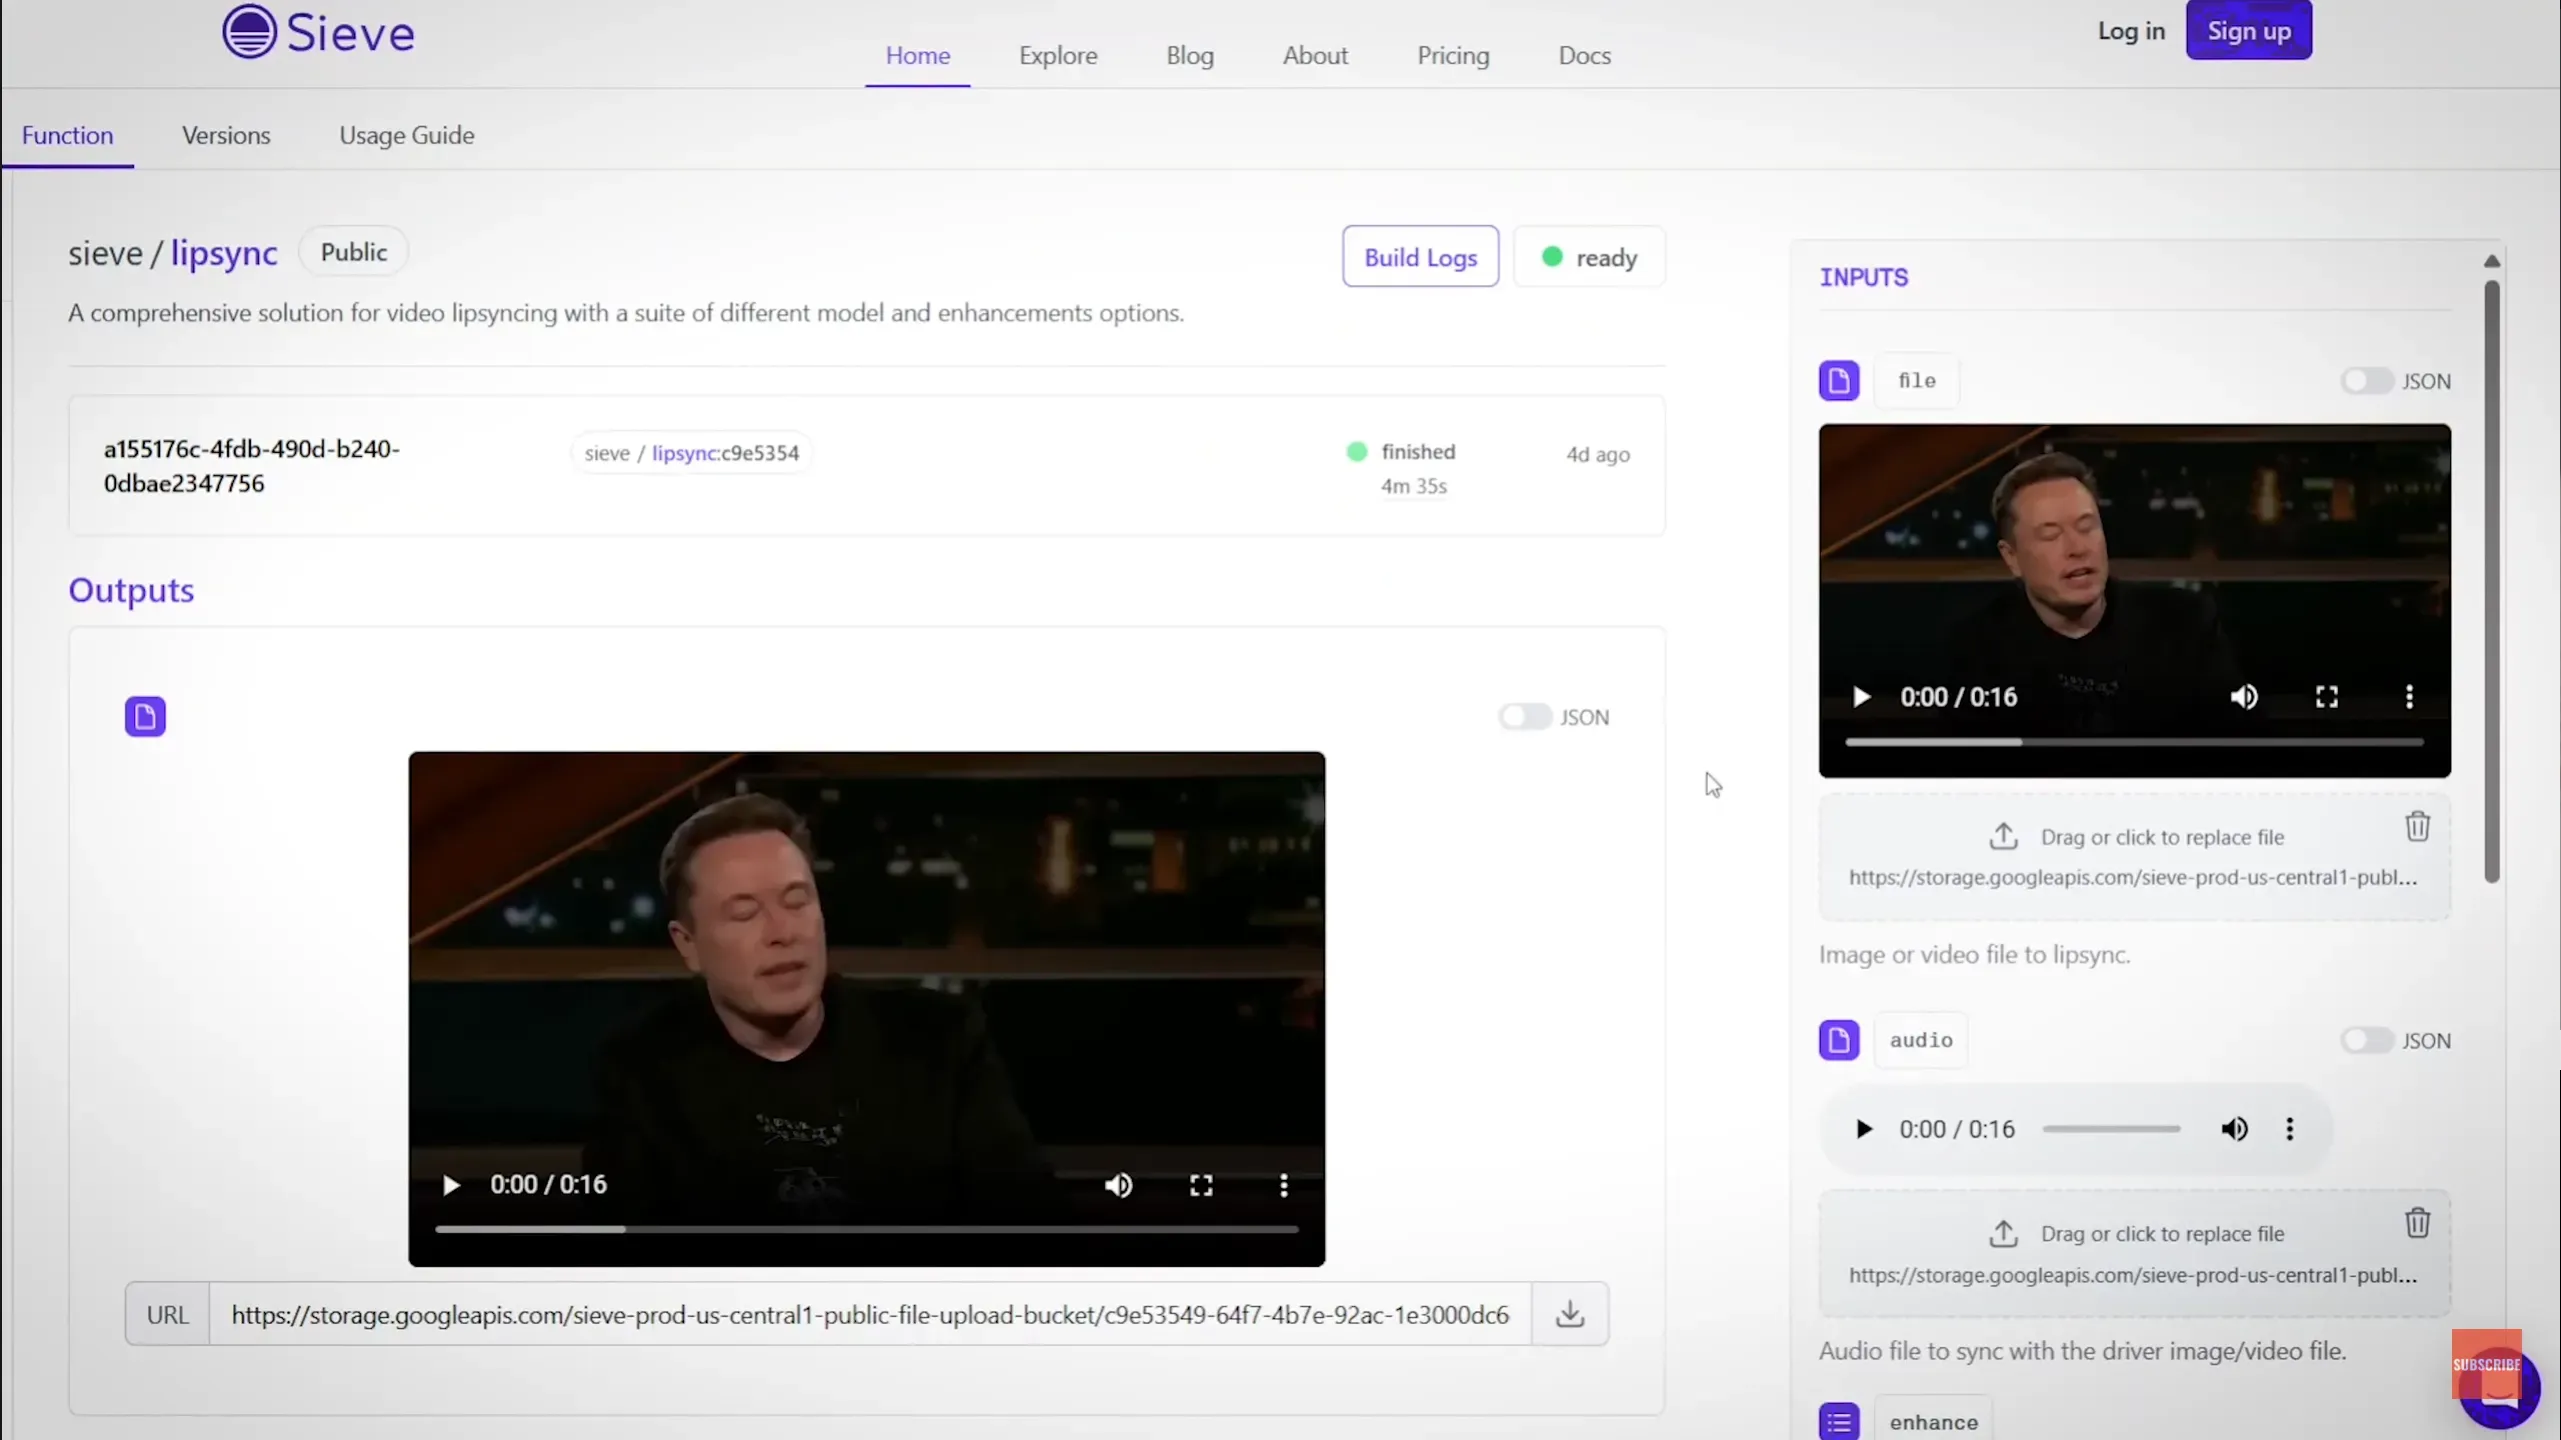Screen dimensions: 2561x1440
Task: Open the Pricing menu item
Action: tap(1453, 56)
